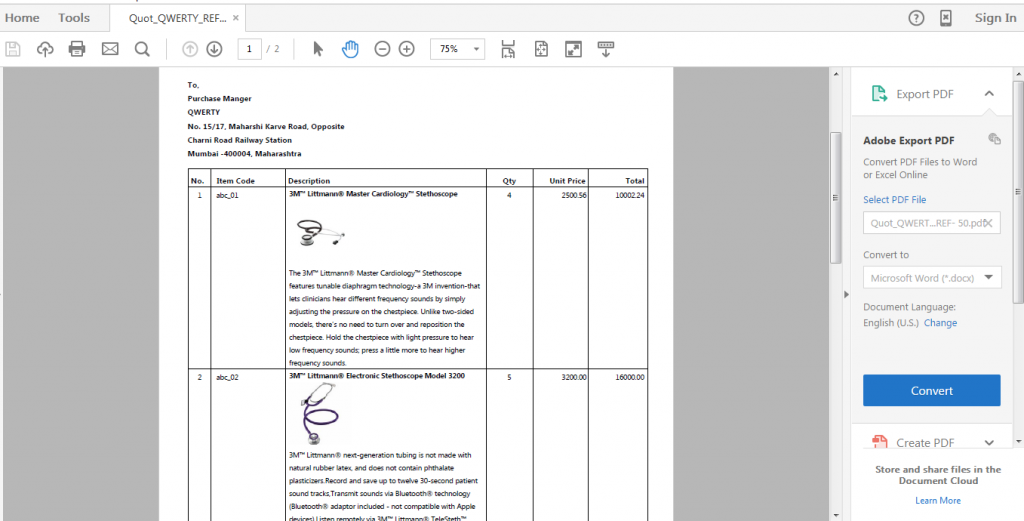The image size is (1024, 521).
Task: Click the Adobe Export PDF heading
Action: coord(908,140)
